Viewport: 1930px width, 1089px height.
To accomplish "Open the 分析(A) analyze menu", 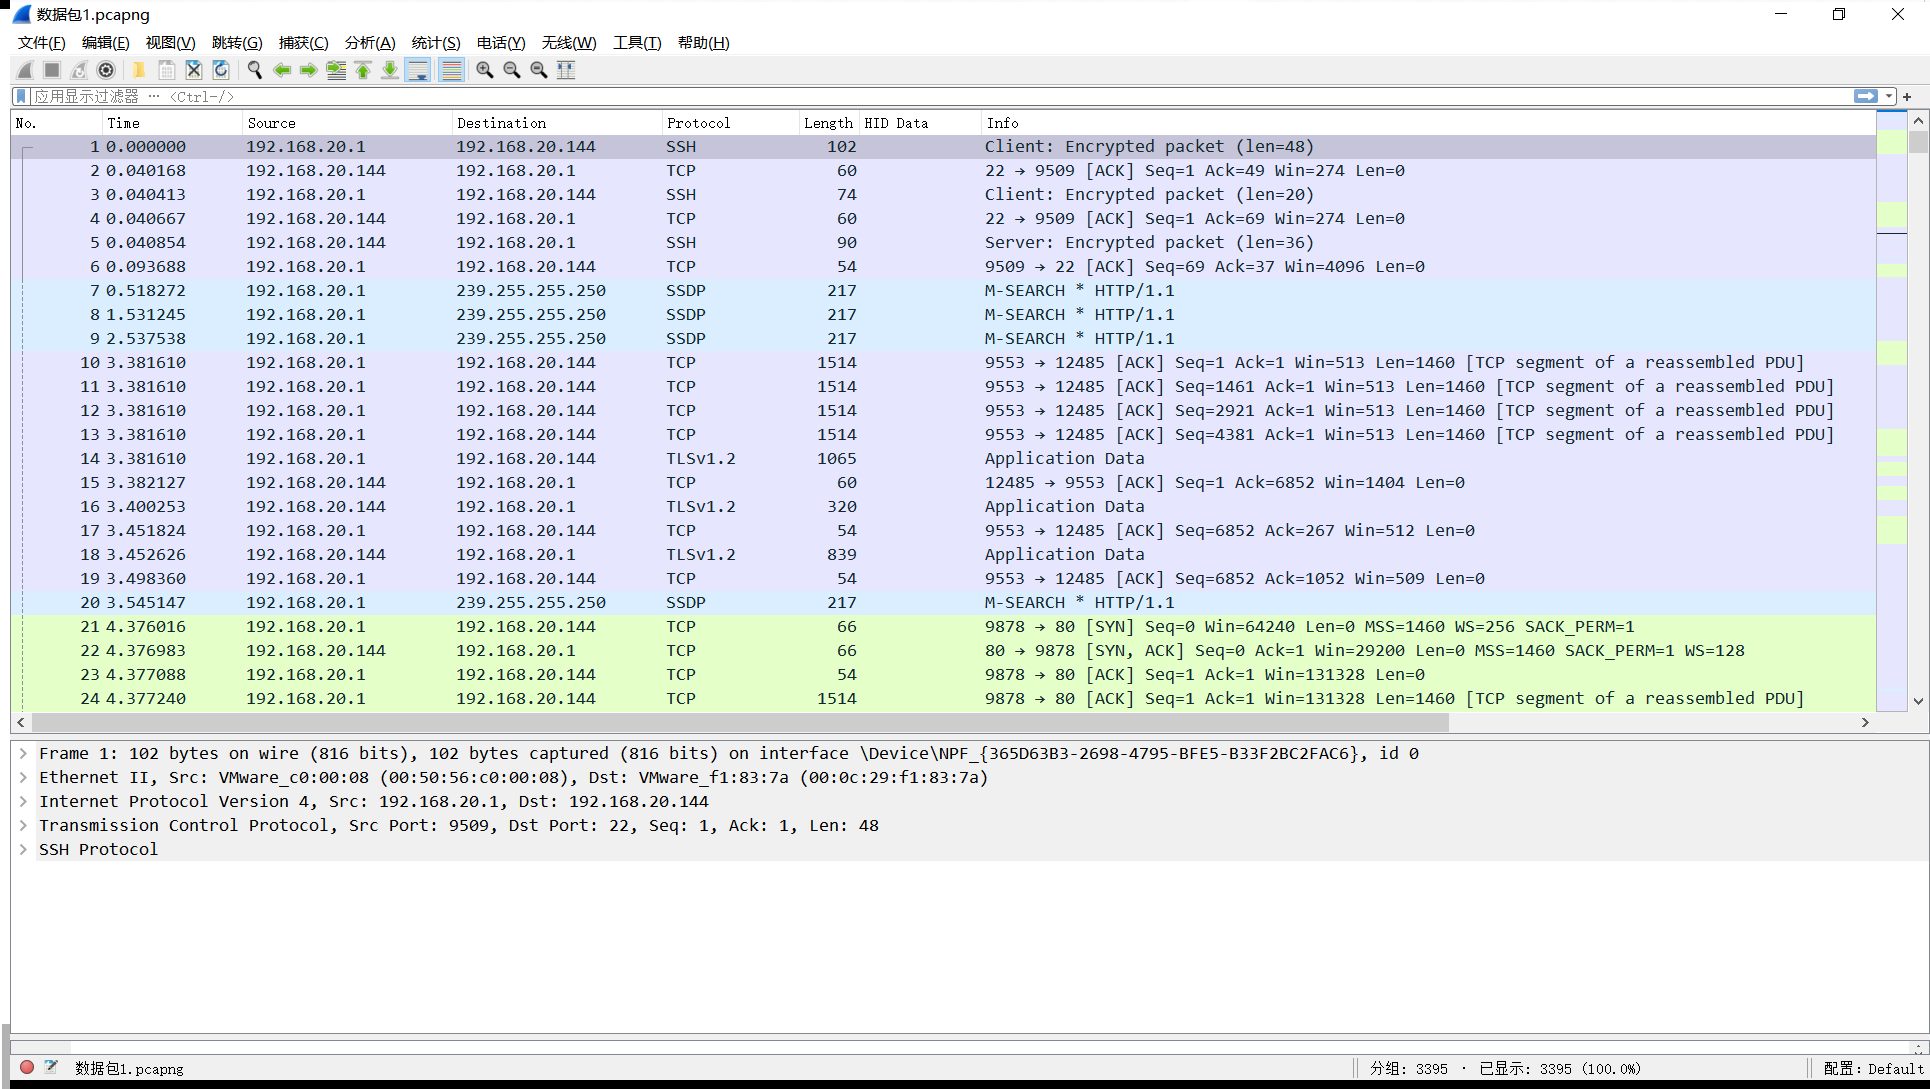I will (x=370, y=43).
